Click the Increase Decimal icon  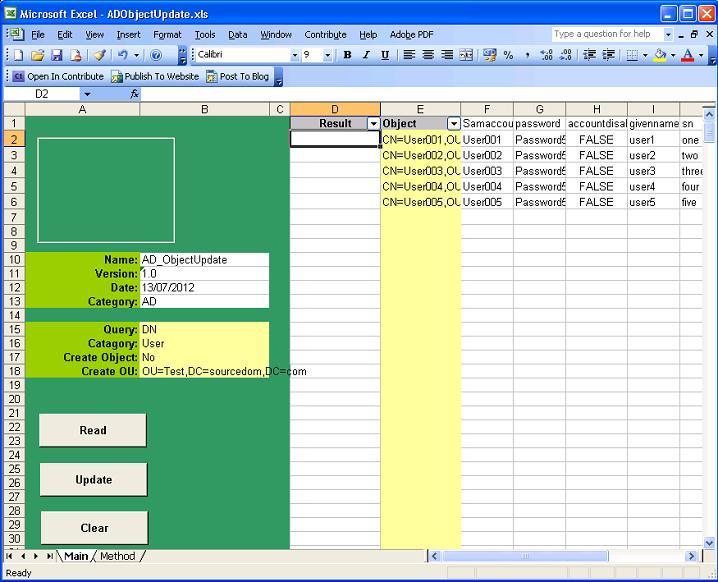point(546,55)
